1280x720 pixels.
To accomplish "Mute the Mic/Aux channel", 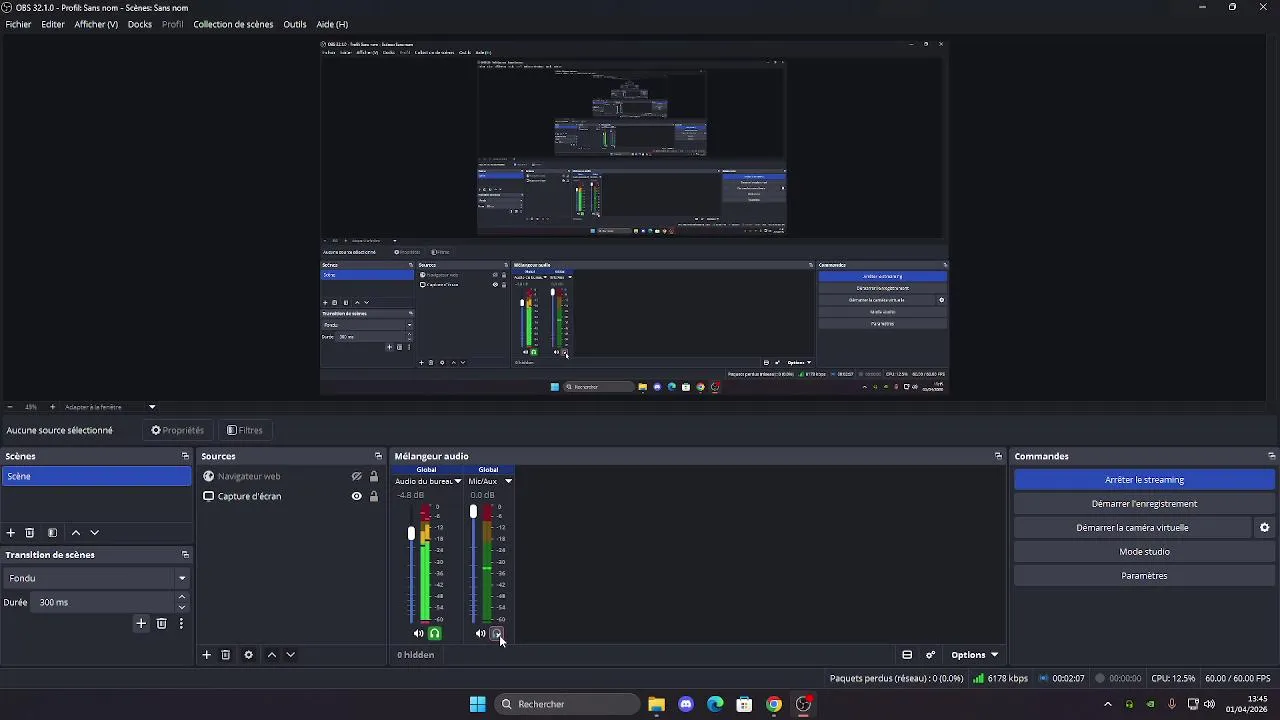I will [x=481, y=633].
